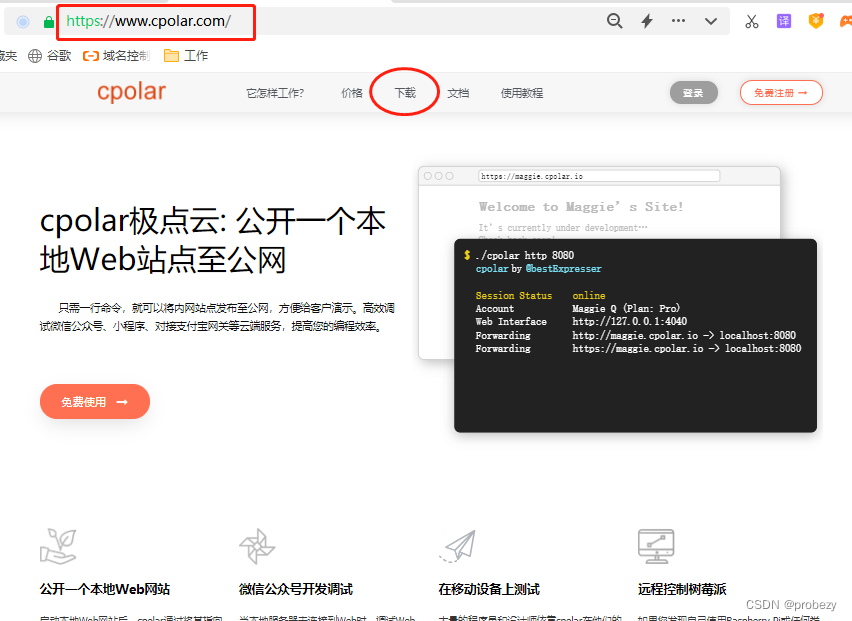Viewport: 852px width, 621px height.
Task: Select the monitor icon above 远程控制树莓派
Action: point(656,546)
